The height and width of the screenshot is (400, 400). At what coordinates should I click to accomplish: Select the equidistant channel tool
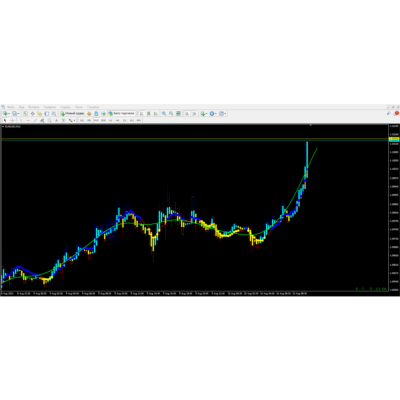(42, 120)
